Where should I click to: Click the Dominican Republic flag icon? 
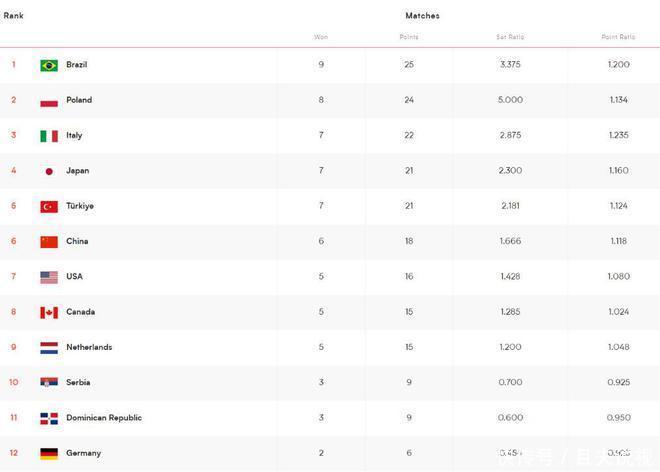tap(49, 418)
